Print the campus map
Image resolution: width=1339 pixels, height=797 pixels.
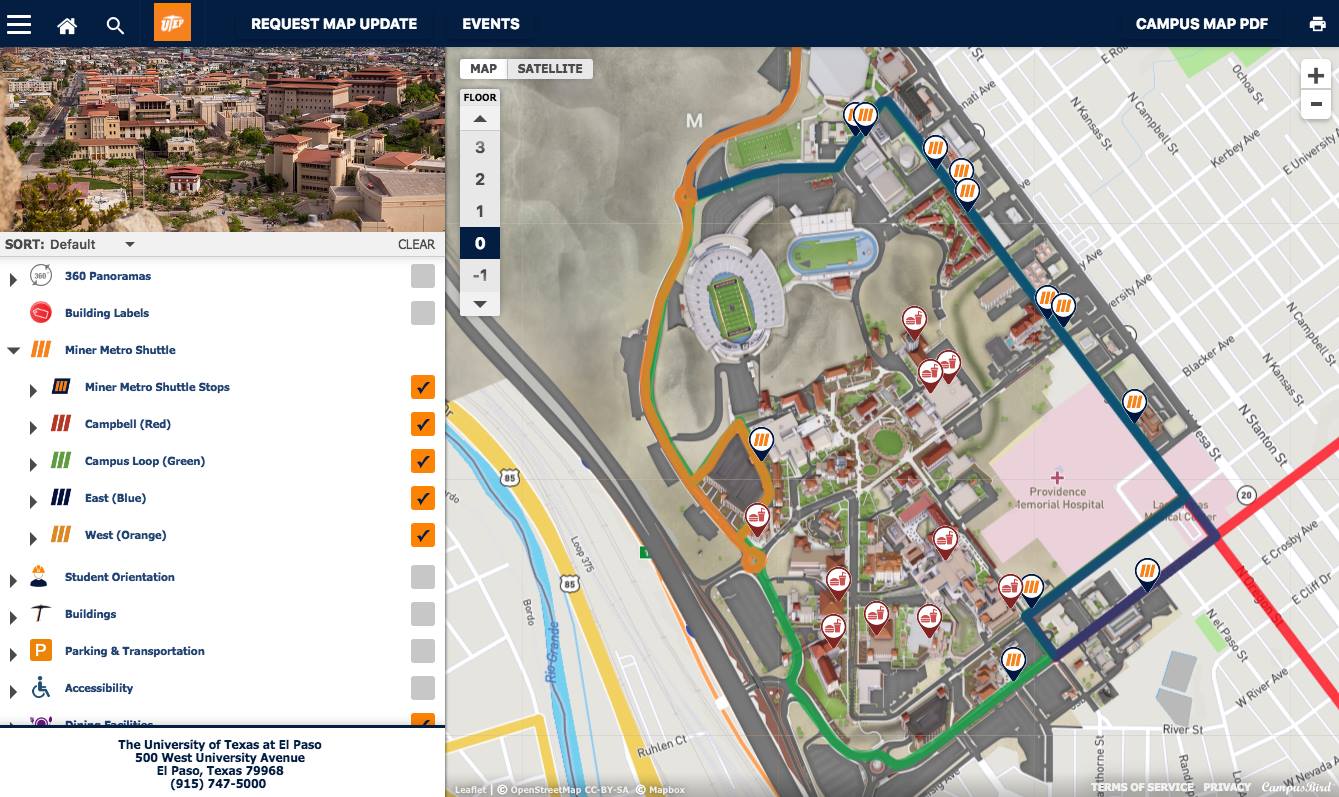(x=1317, y=24)
